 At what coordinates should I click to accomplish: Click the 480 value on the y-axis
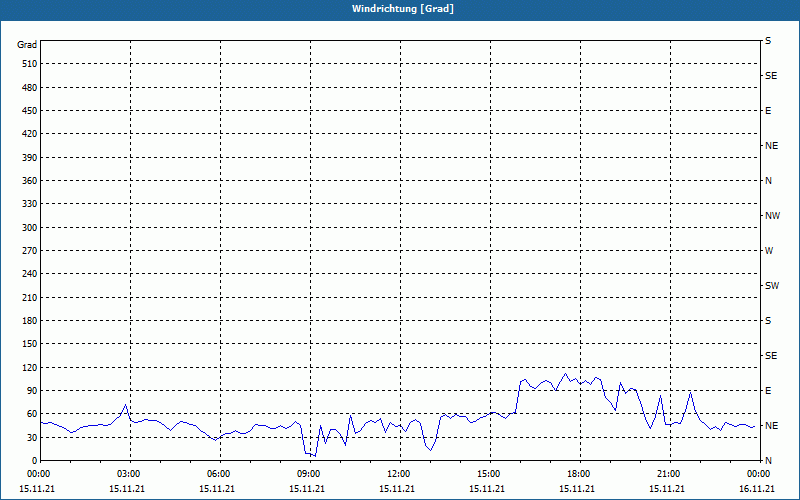(30, 88)
